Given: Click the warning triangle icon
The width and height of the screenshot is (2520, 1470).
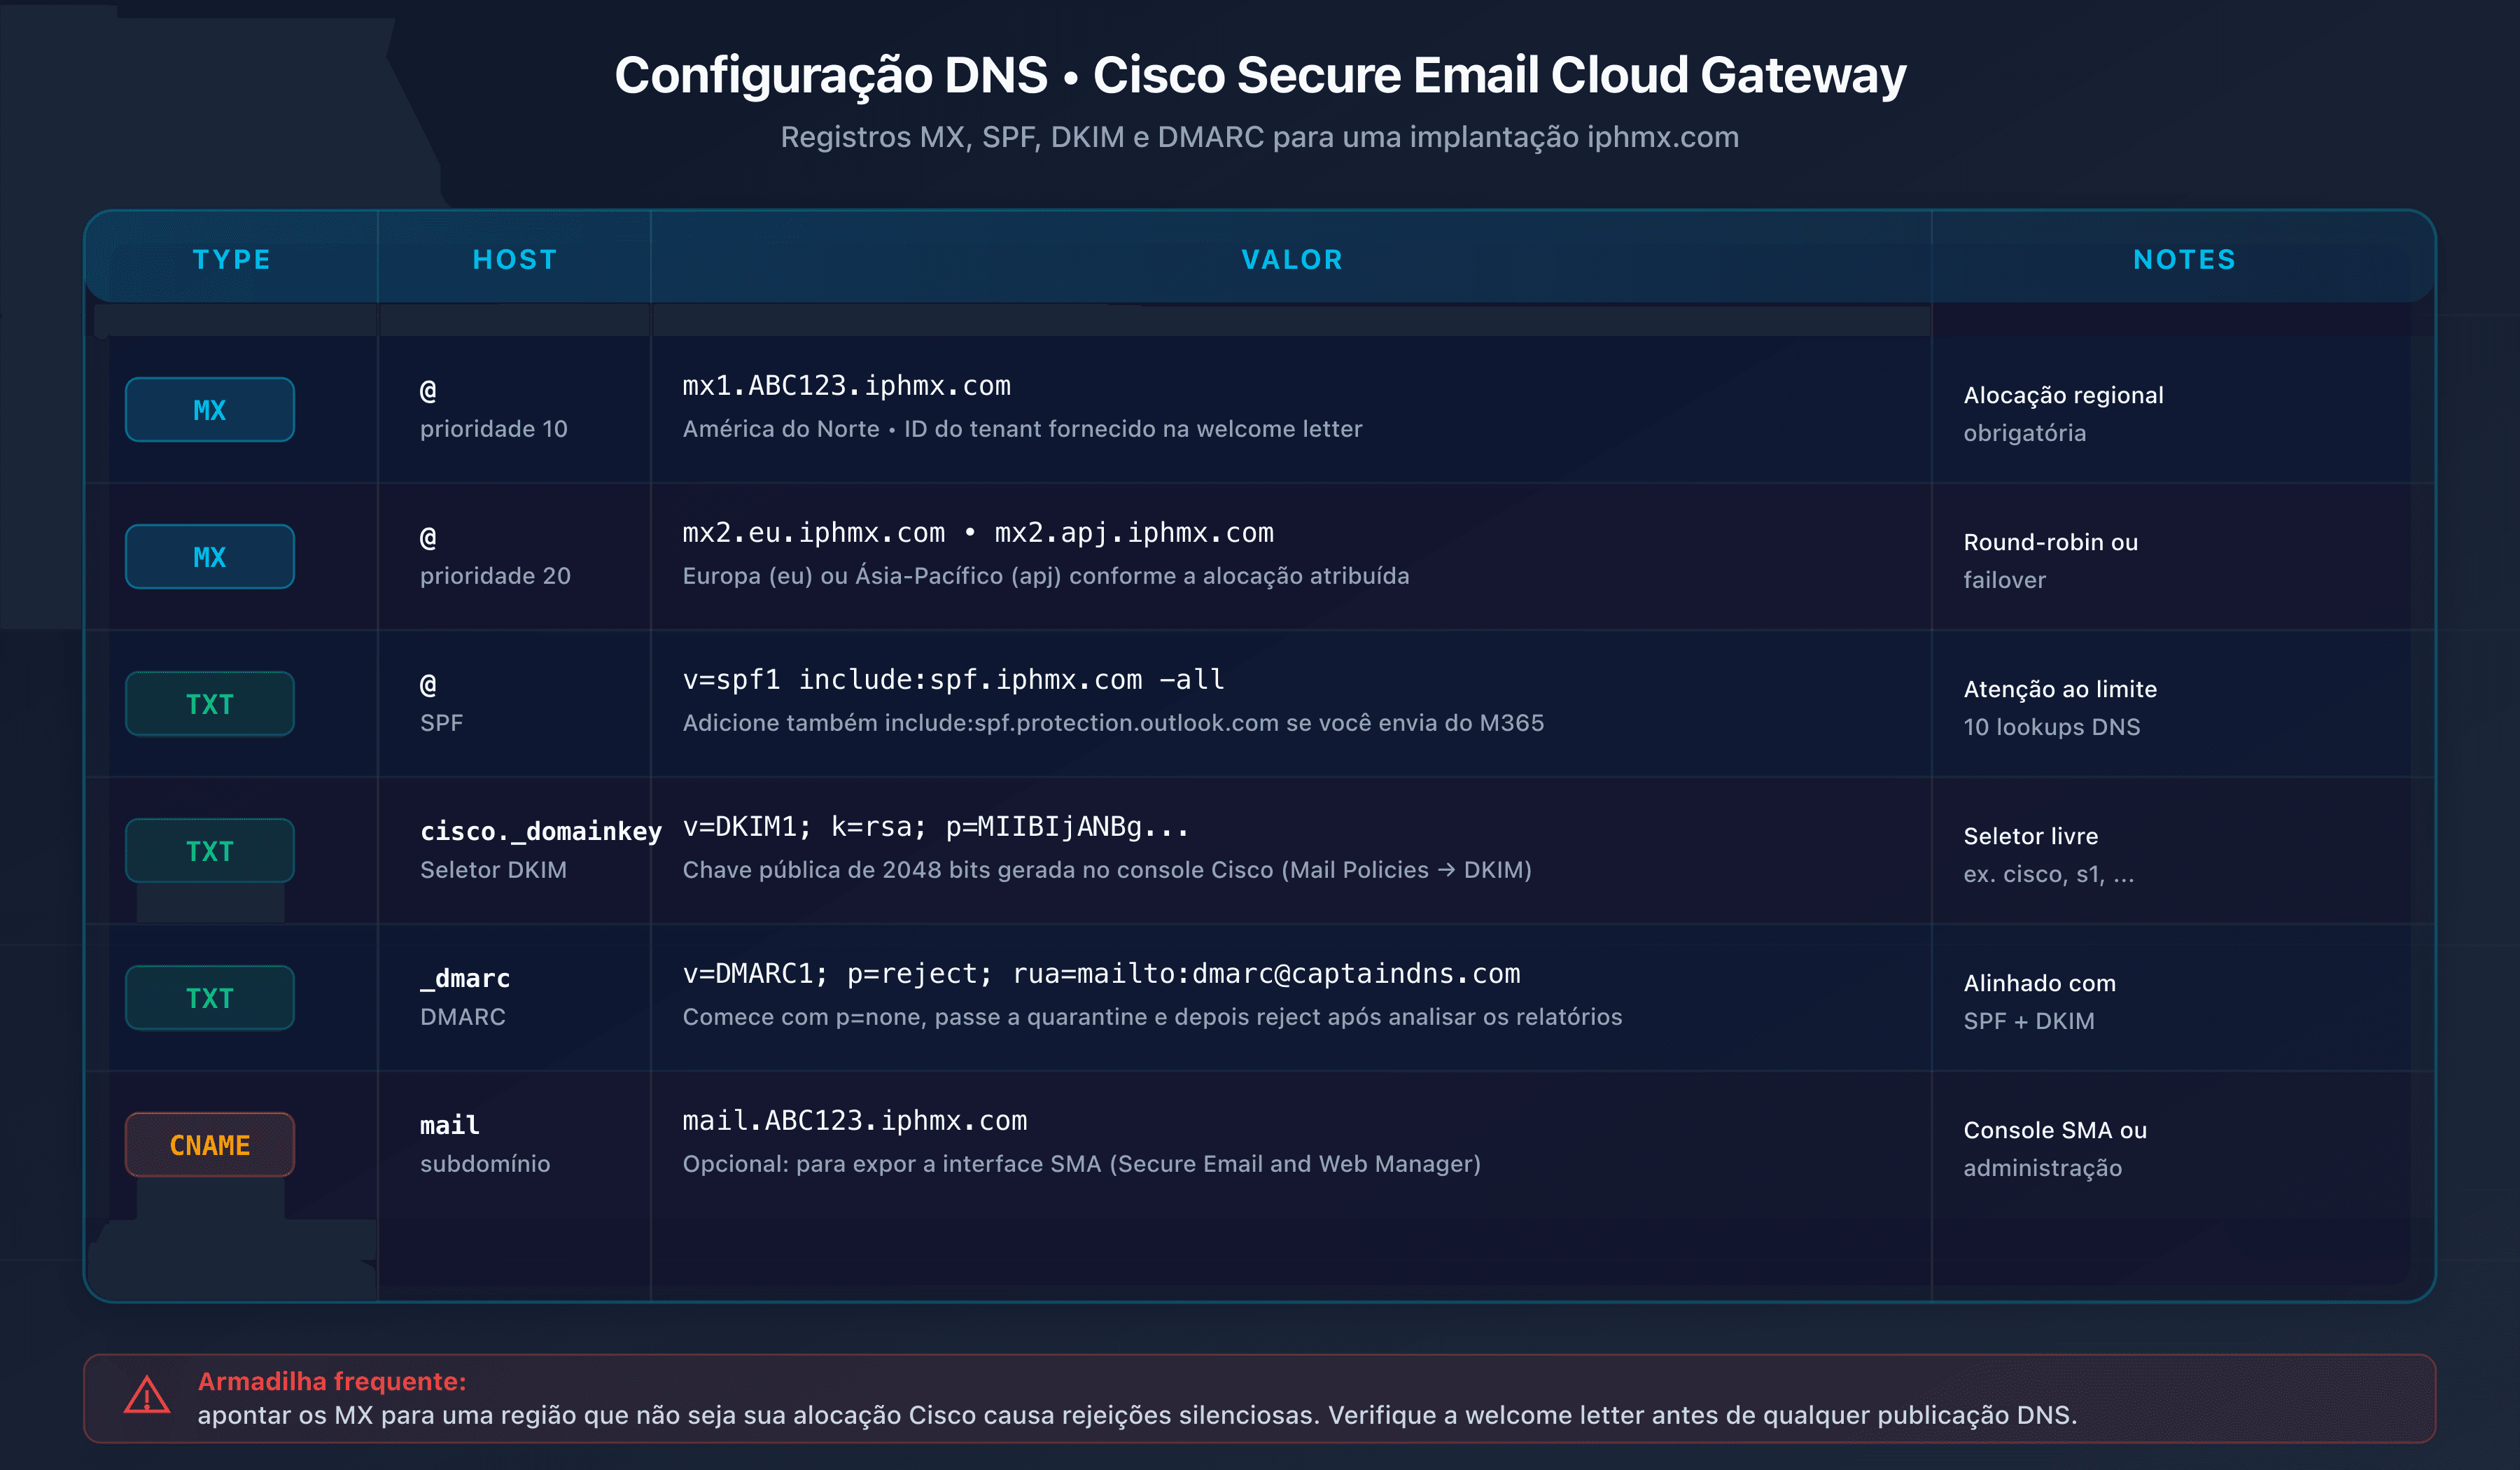Looking at the screenshot, I should tap(146, 1395).
